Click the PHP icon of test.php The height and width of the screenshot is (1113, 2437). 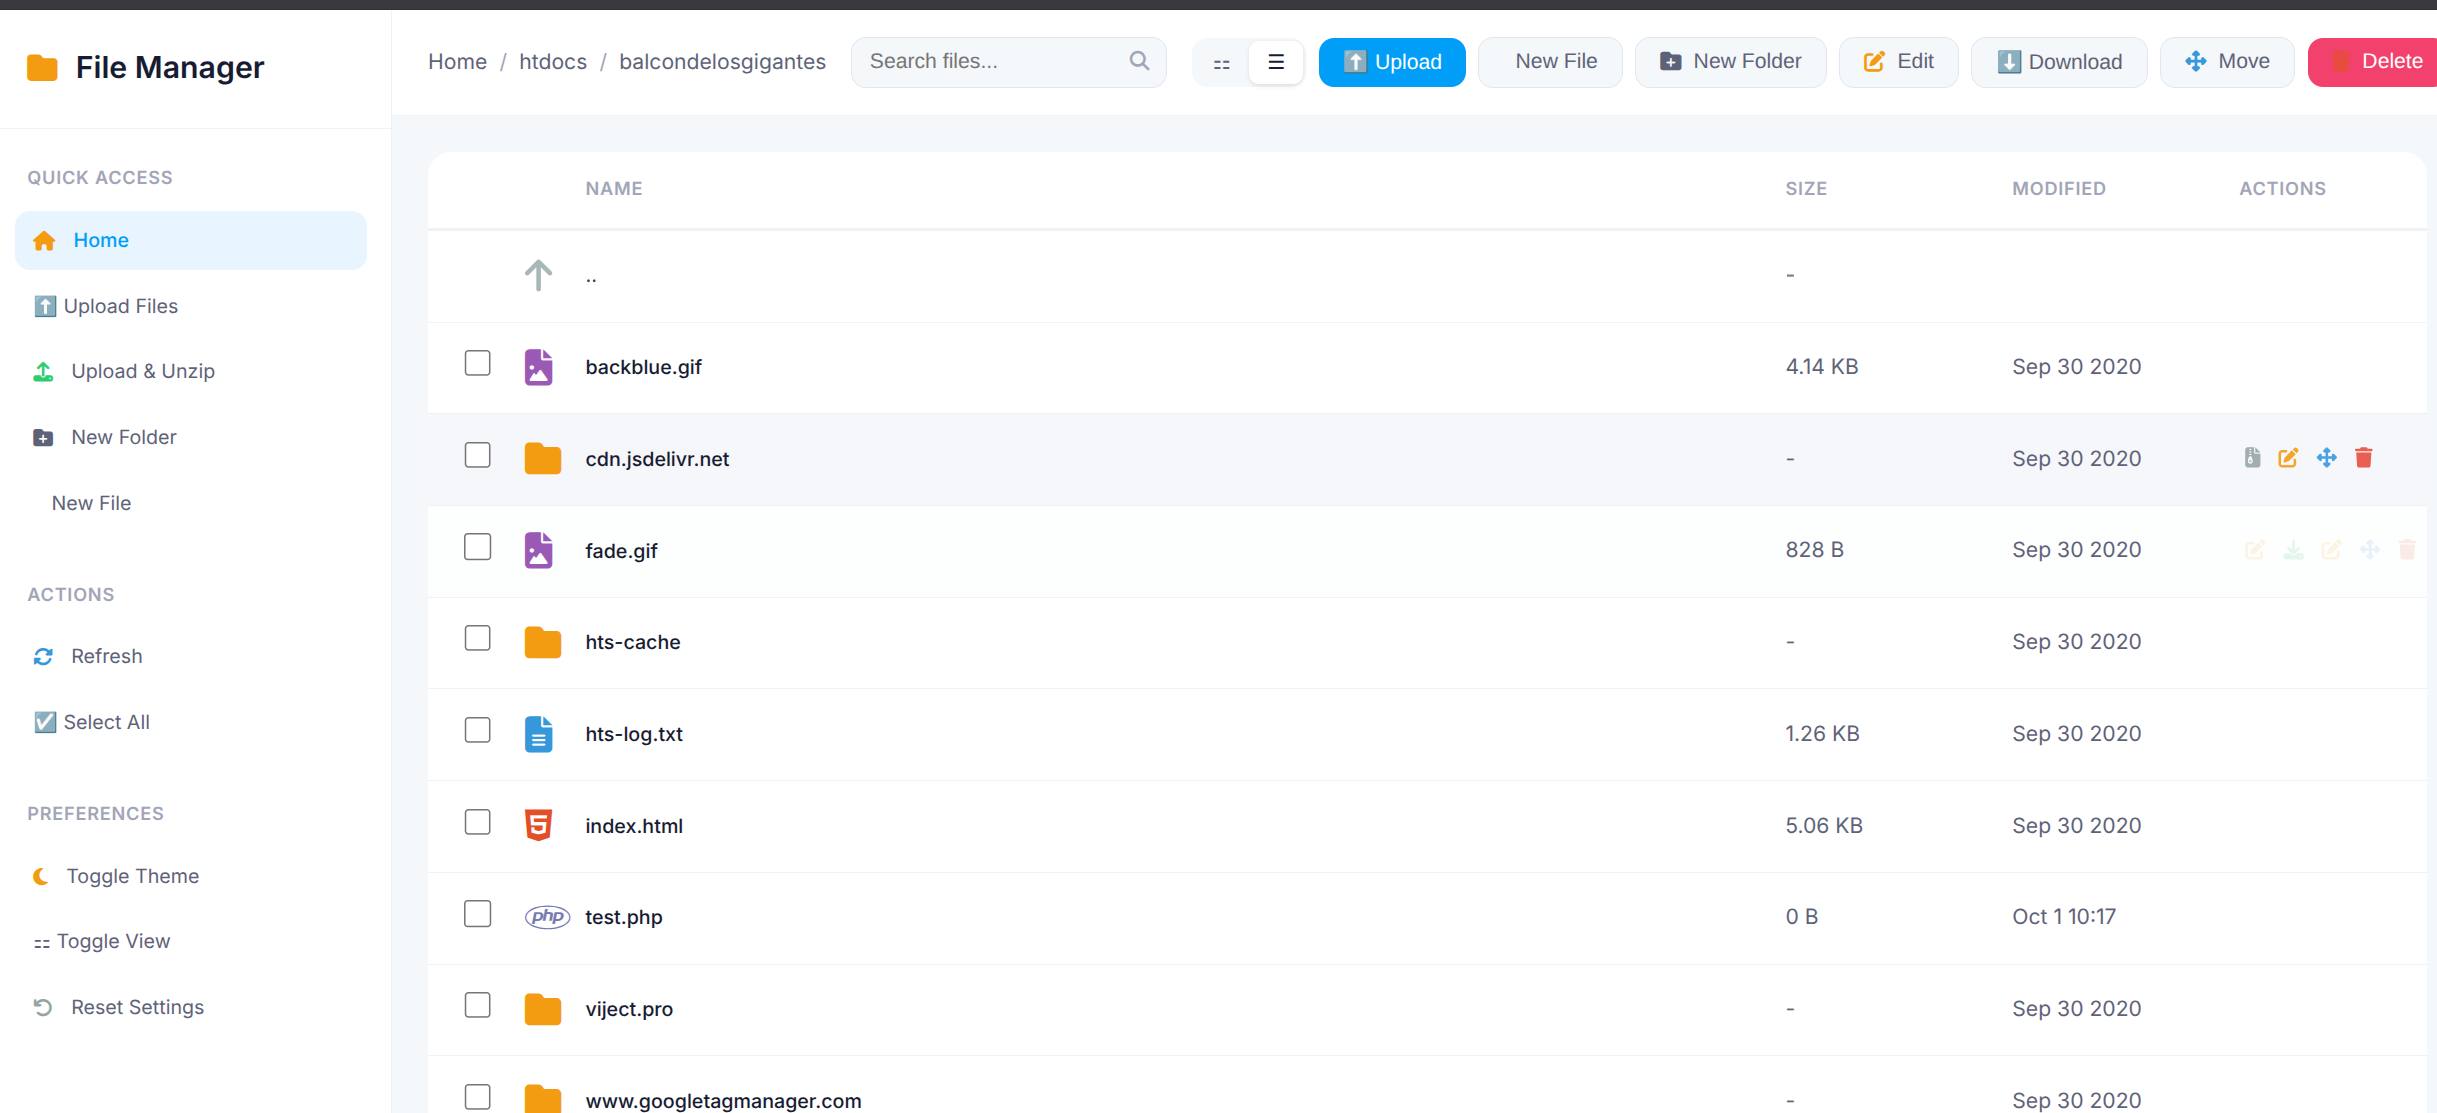coord(547,916)
